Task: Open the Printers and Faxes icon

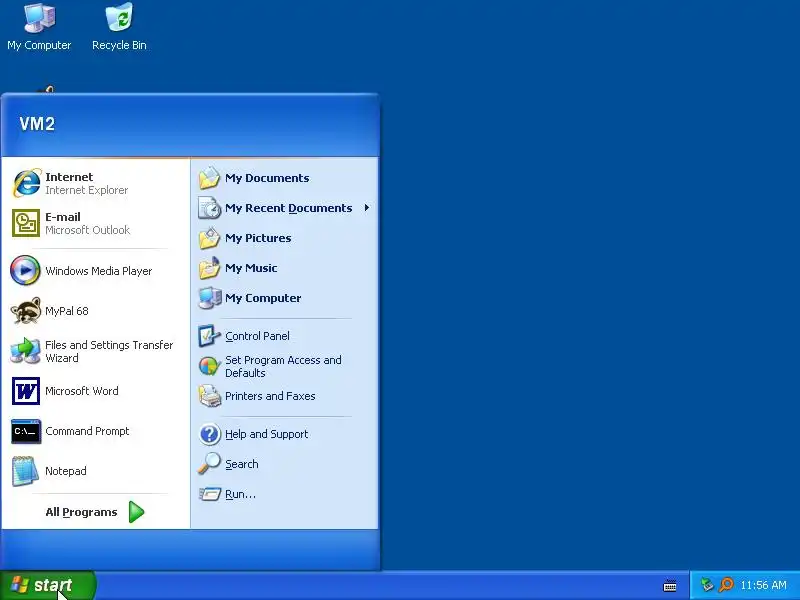Action: click(x=209, y=396)
